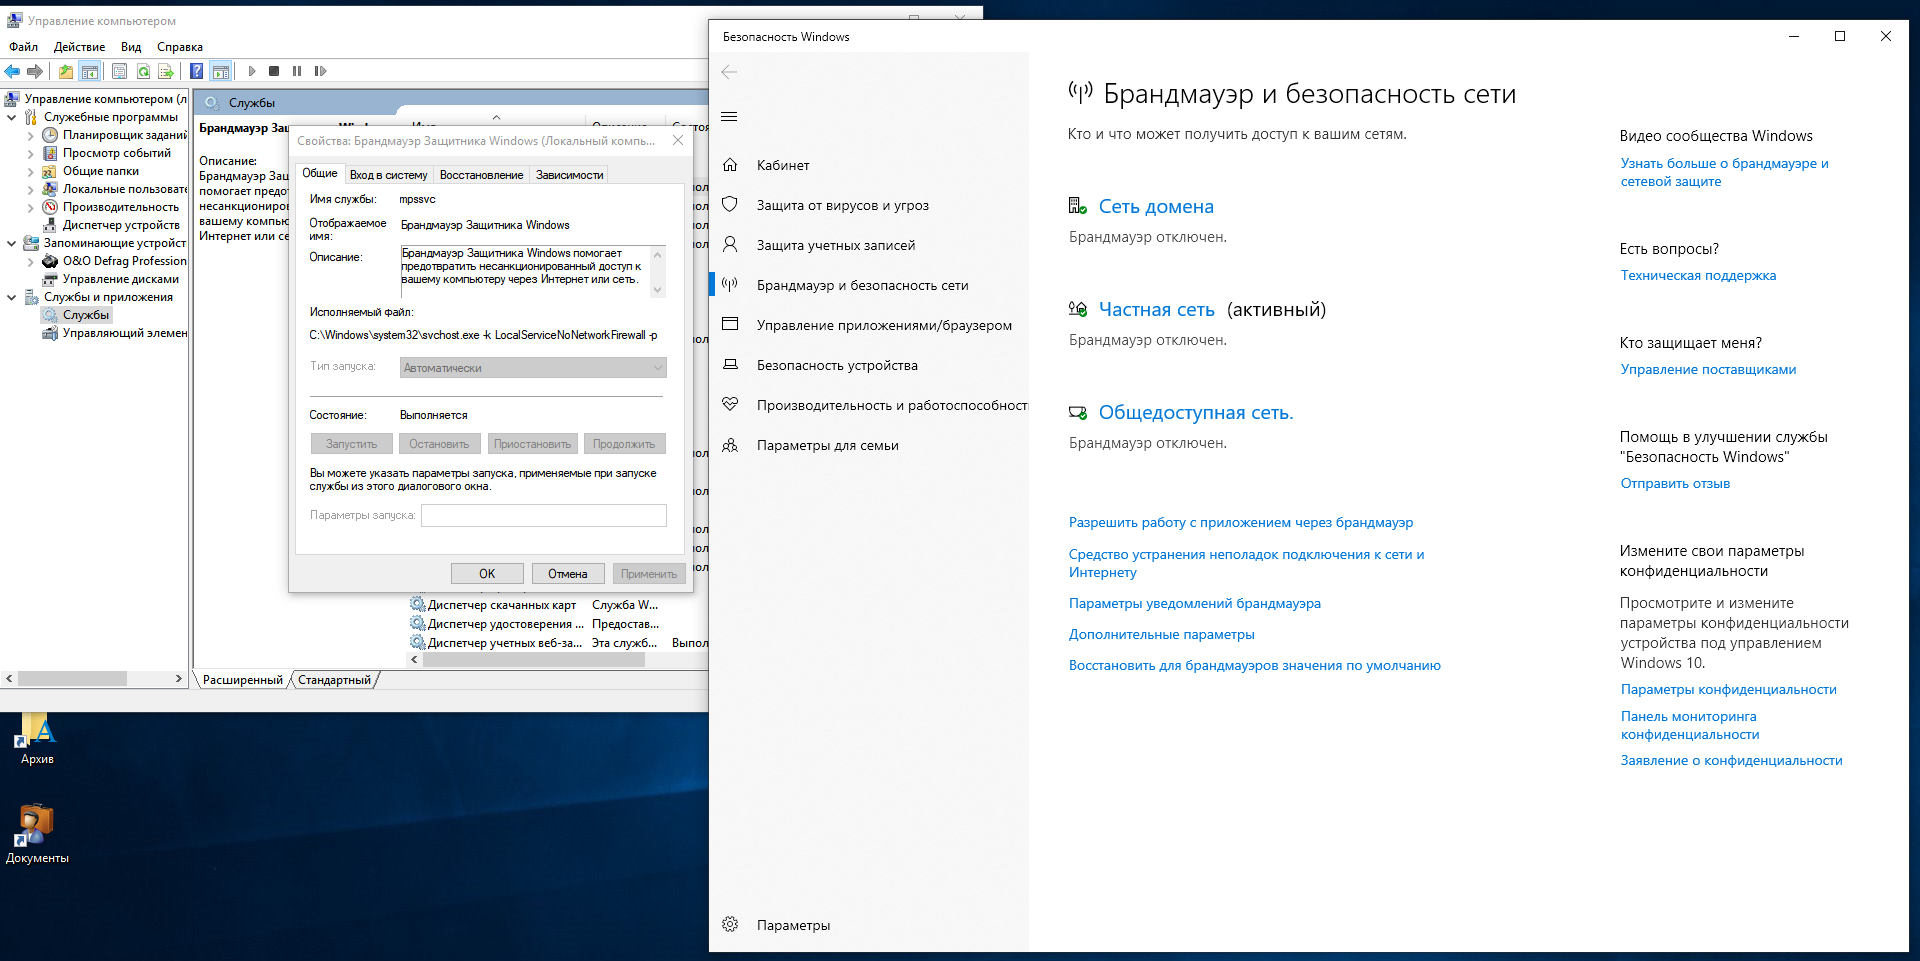The image size is (1920, 961).
Task: Expand the Общие папки tree node
Action: 30,171
